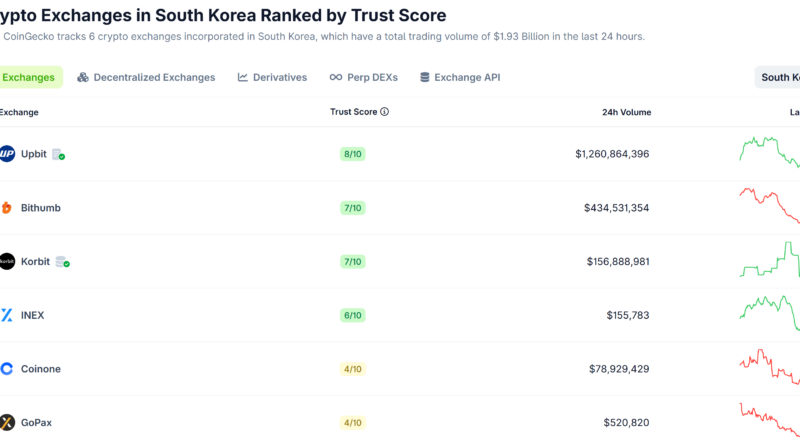This screenshot has height=445, width=800.
Task: Click the GoPax exchange logo
Action: pos(7,422)
